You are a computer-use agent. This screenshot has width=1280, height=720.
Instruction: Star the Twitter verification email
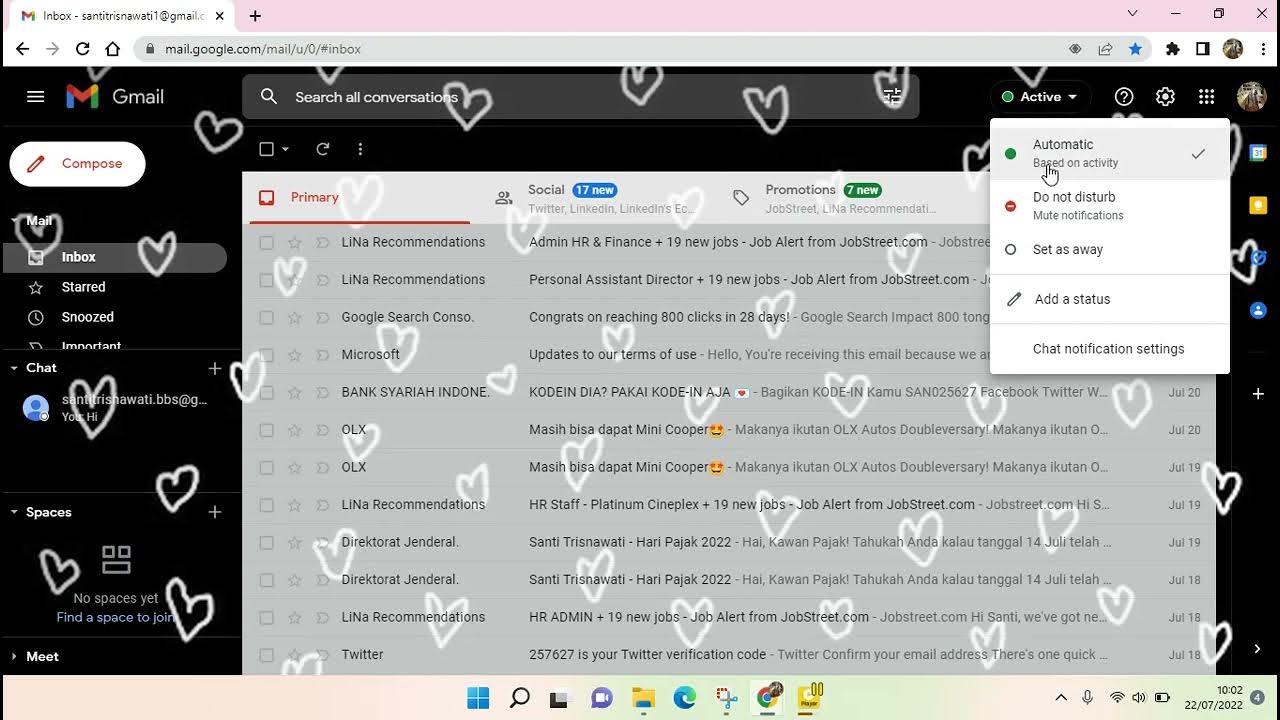point(294,655)
